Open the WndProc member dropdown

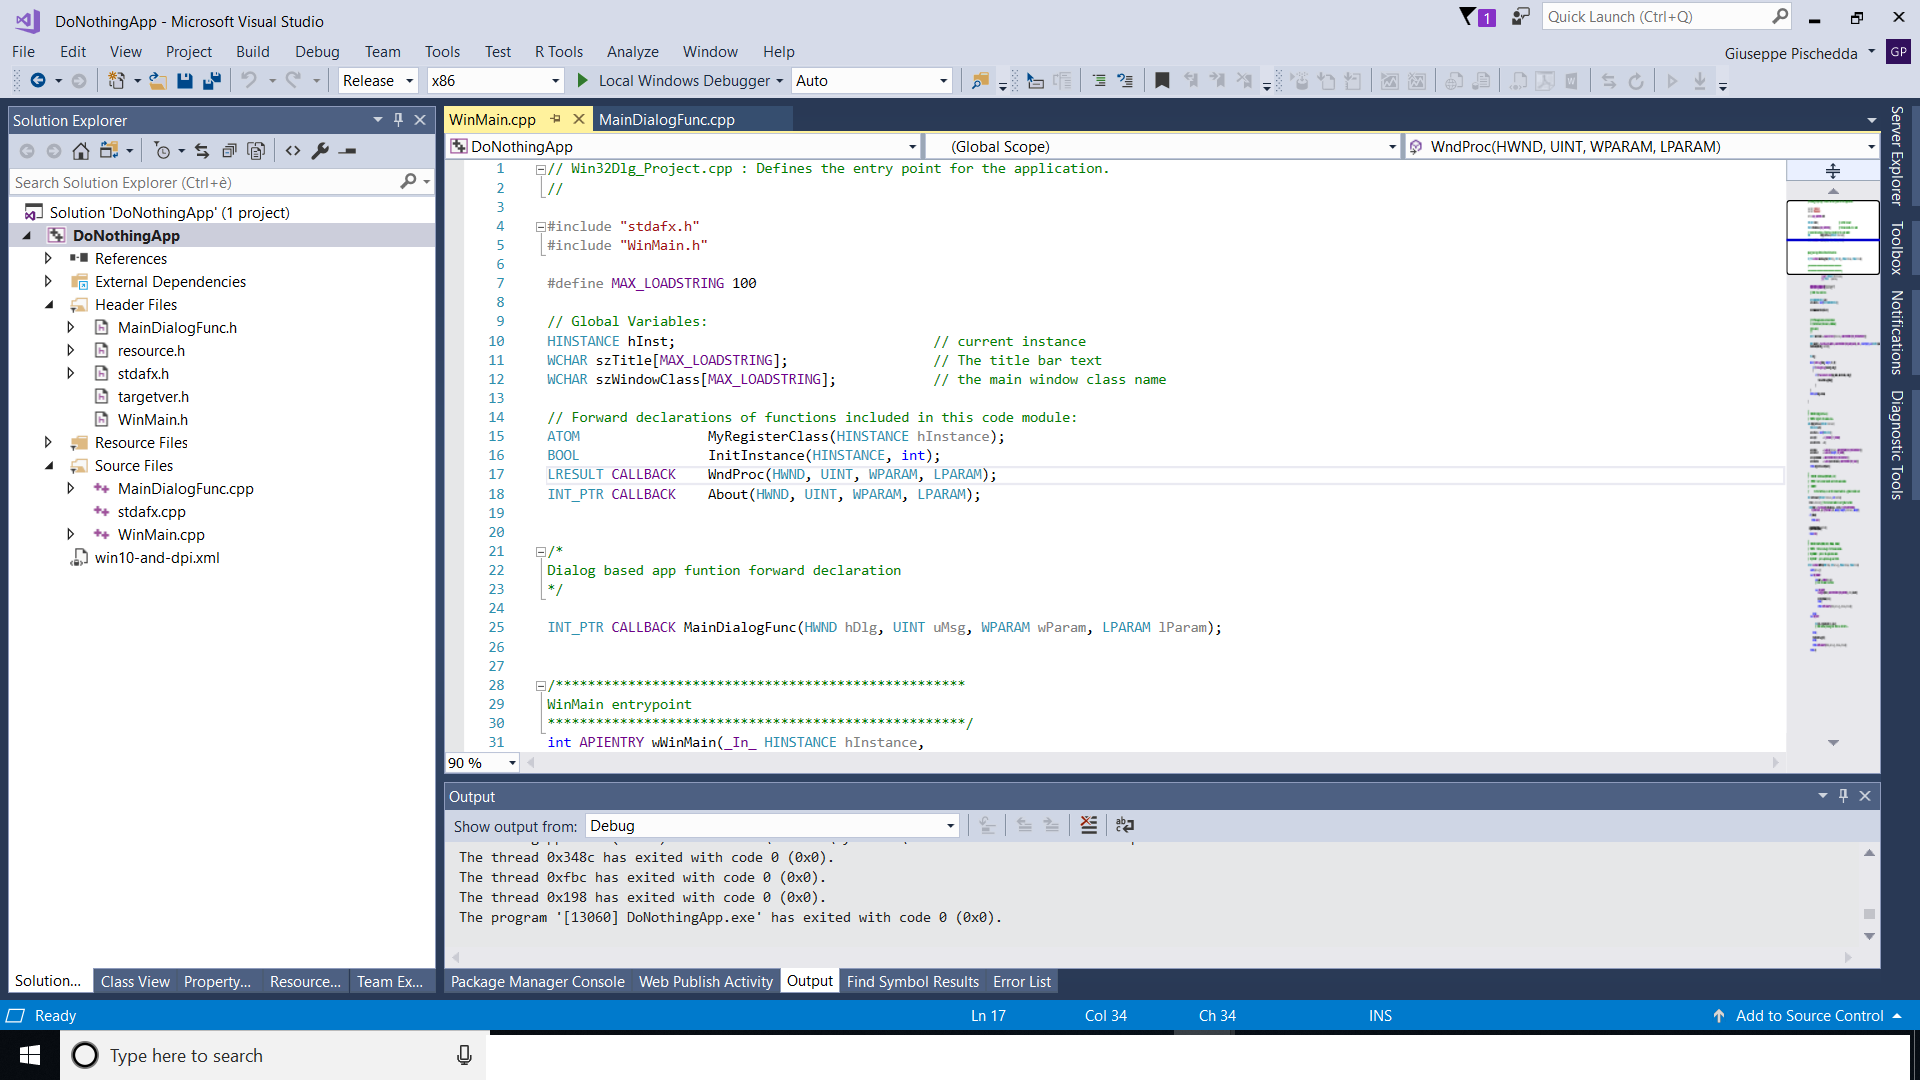1642,147
